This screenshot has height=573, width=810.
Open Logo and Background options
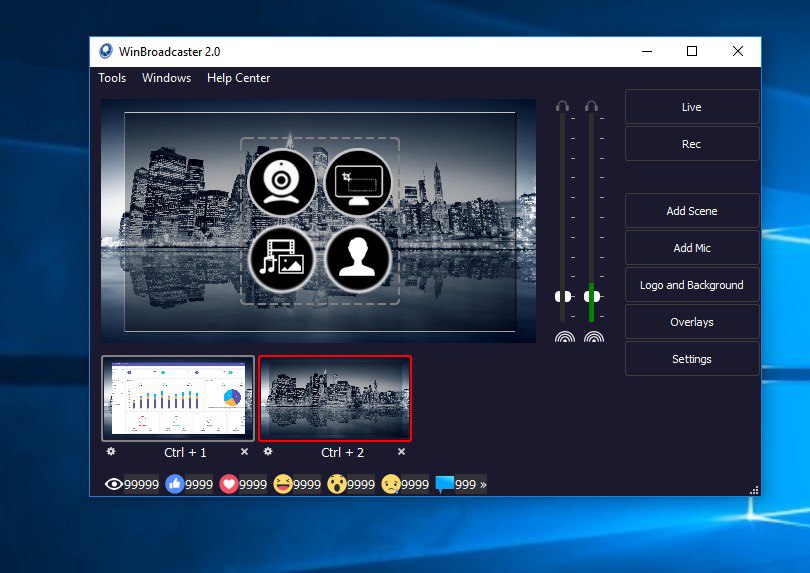point(692,285)
